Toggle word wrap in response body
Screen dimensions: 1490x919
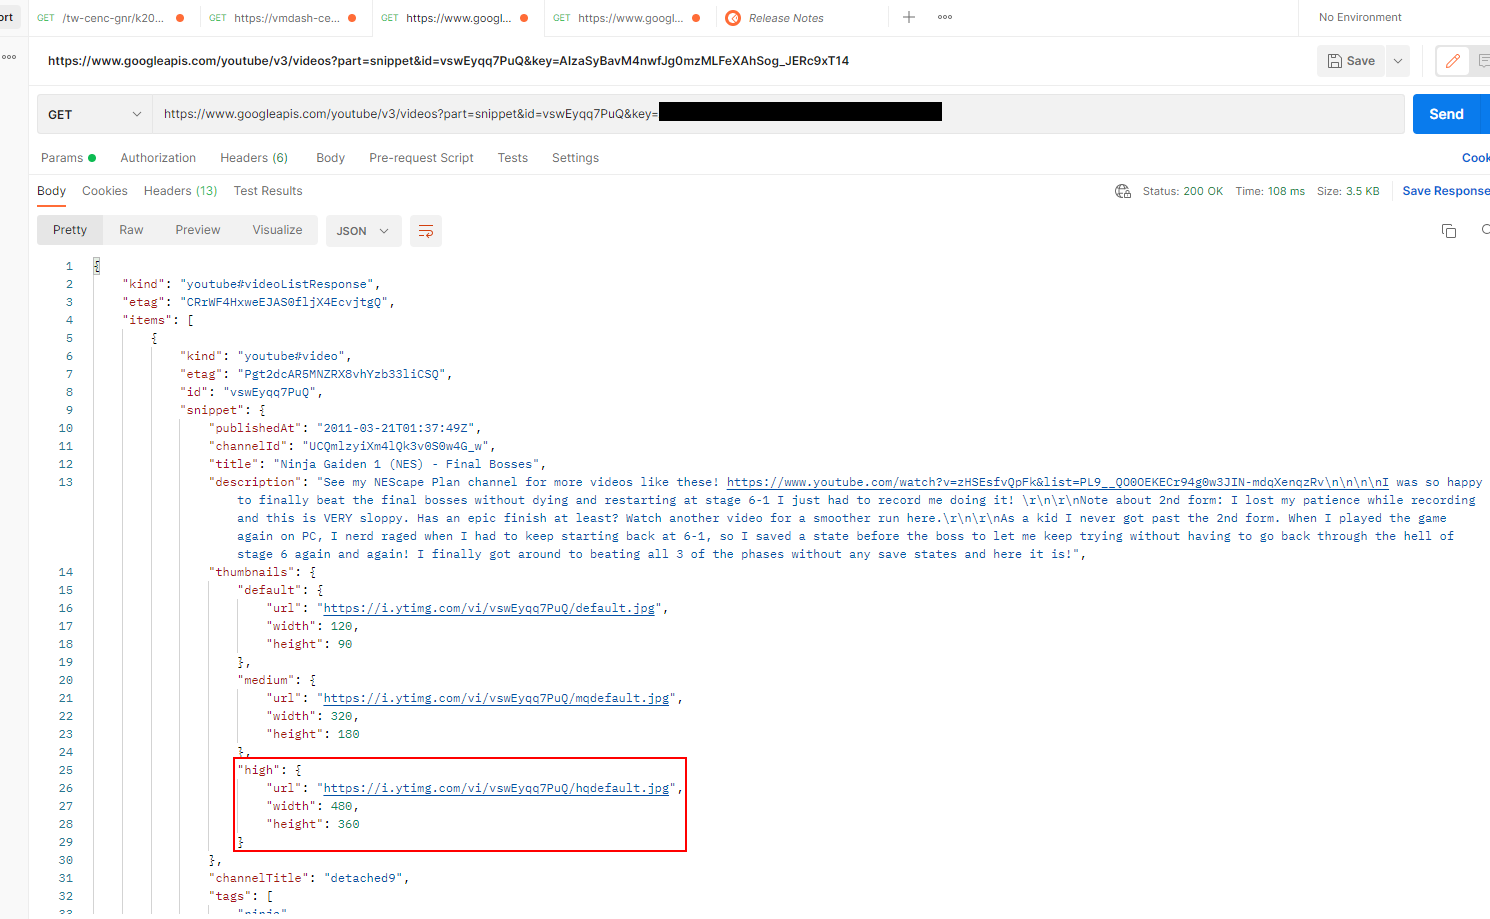[426, 231]
